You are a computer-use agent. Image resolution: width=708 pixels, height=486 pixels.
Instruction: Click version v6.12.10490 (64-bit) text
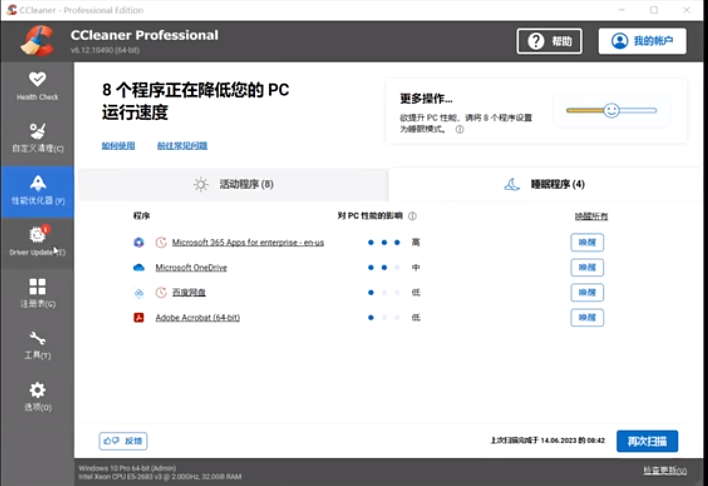105,50
